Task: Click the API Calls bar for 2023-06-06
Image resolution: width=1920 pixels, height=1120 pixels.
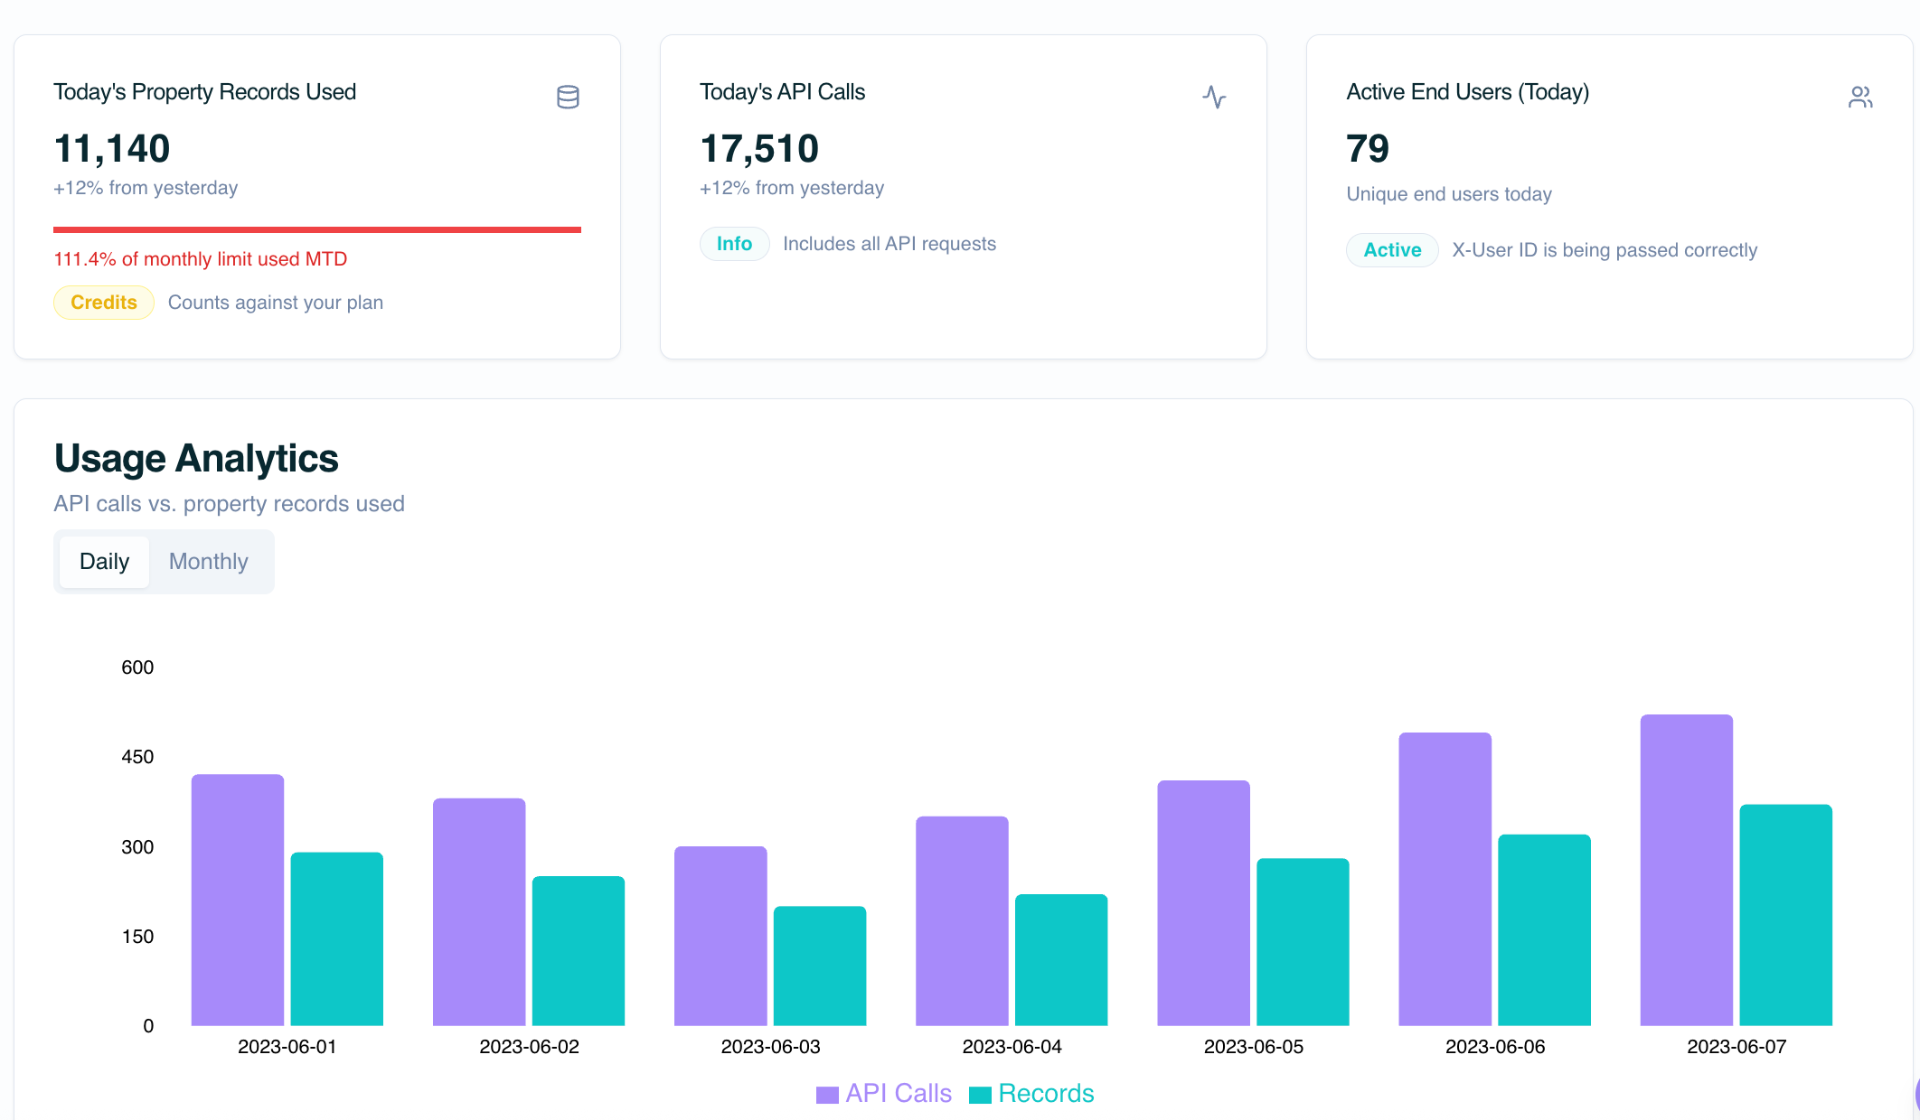Action: pyautogui.click(x=1445, y=879)
